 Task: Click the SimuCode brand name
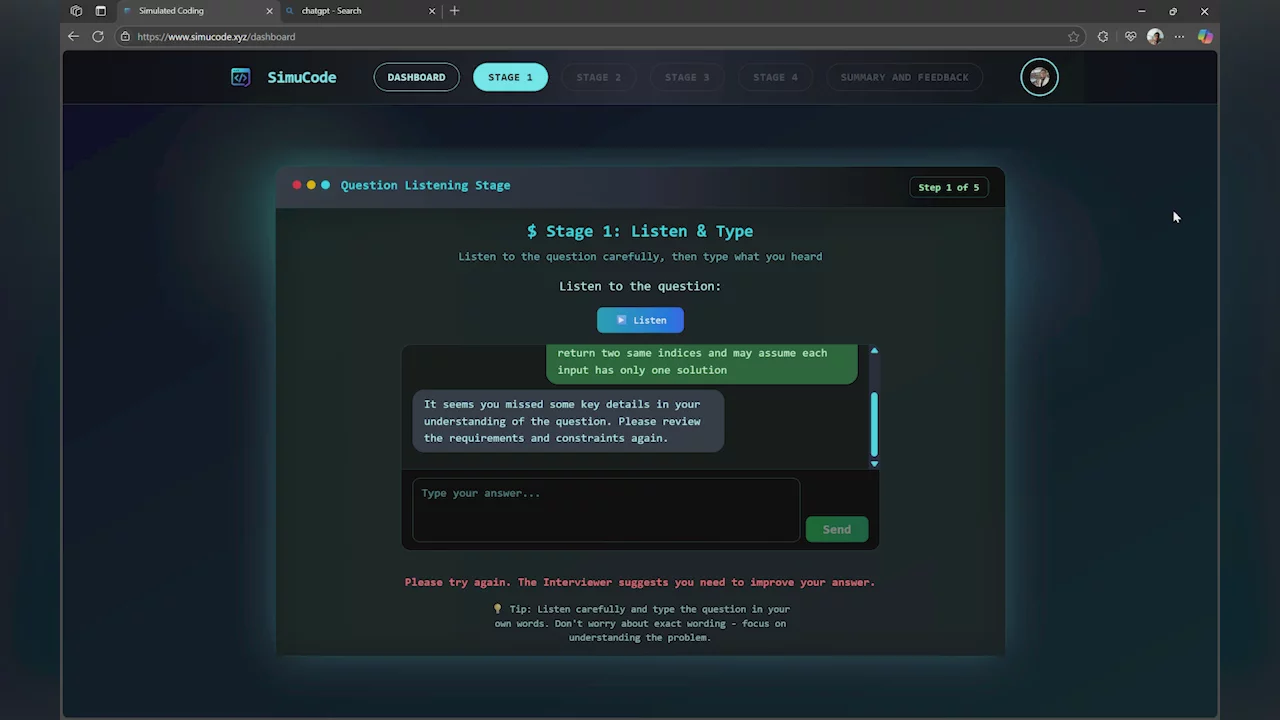coord(302,77)
